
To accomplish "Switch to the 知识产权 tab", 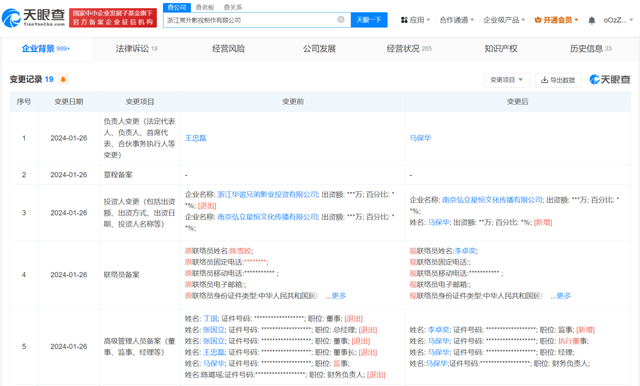I will pyautogui.click(x=501, y=49).
